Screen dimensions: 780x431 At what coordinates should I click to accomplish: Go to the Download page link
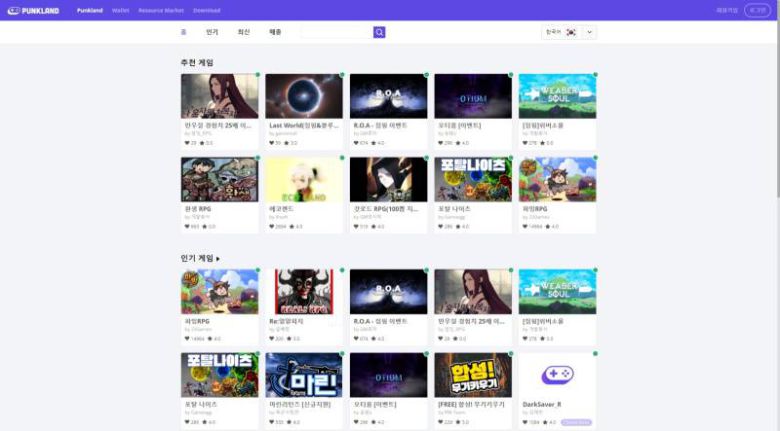tap(206, 10)
